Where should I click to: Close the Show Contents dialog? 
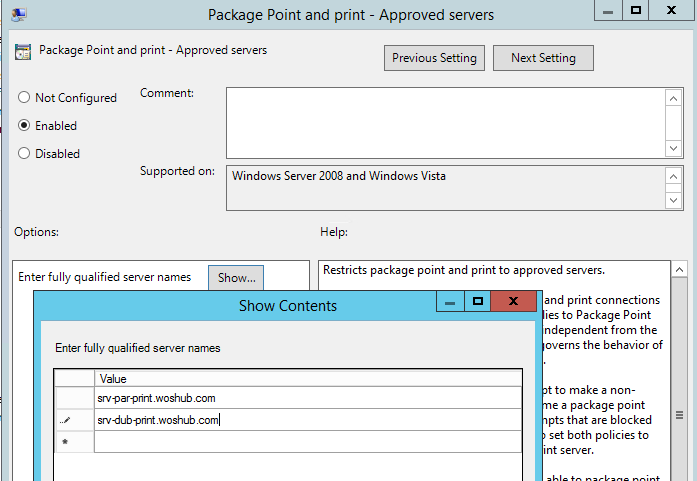(x=514, y=302)
